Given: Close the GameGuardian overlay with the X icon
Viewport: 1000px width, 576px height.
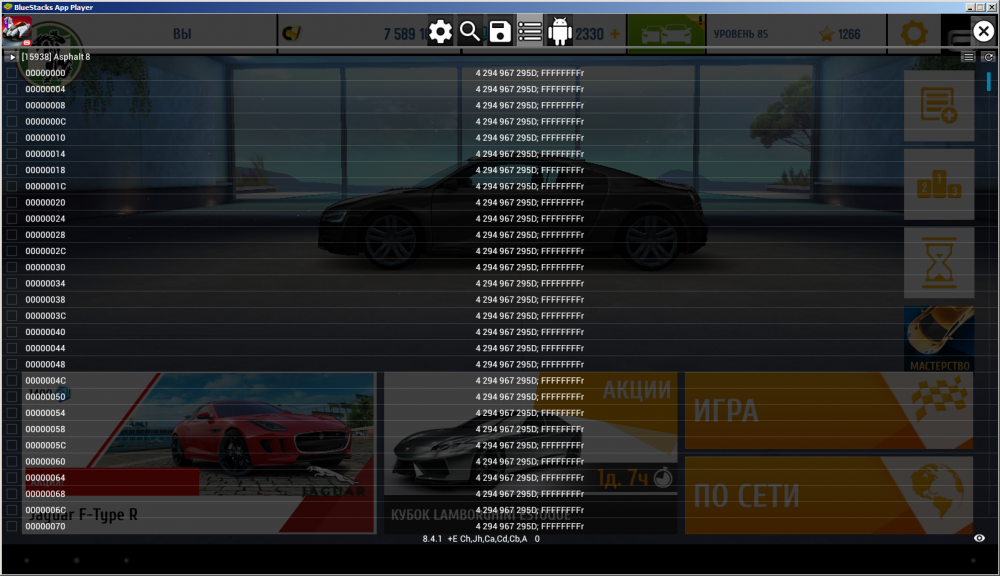Looking at the screenshot, I should click(x=983, y=32).
